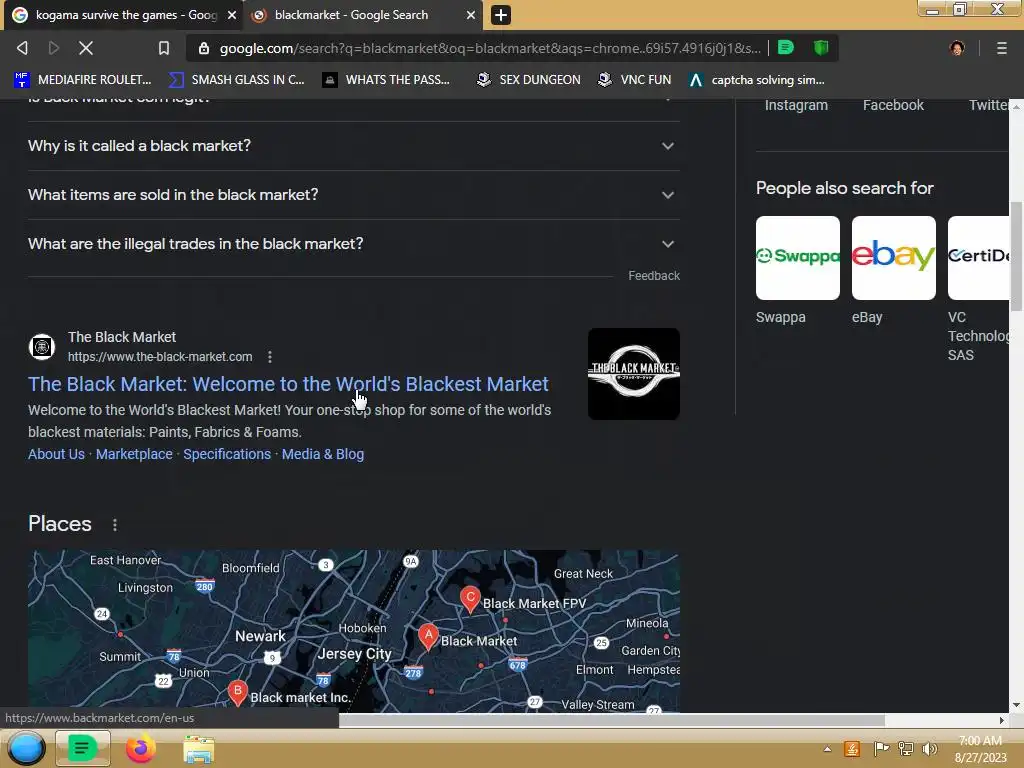This screenshot has width=1024, height=768.
Task: Select the Swappa suggestion card
Action: pyautogui.click(x=797, y=270)
